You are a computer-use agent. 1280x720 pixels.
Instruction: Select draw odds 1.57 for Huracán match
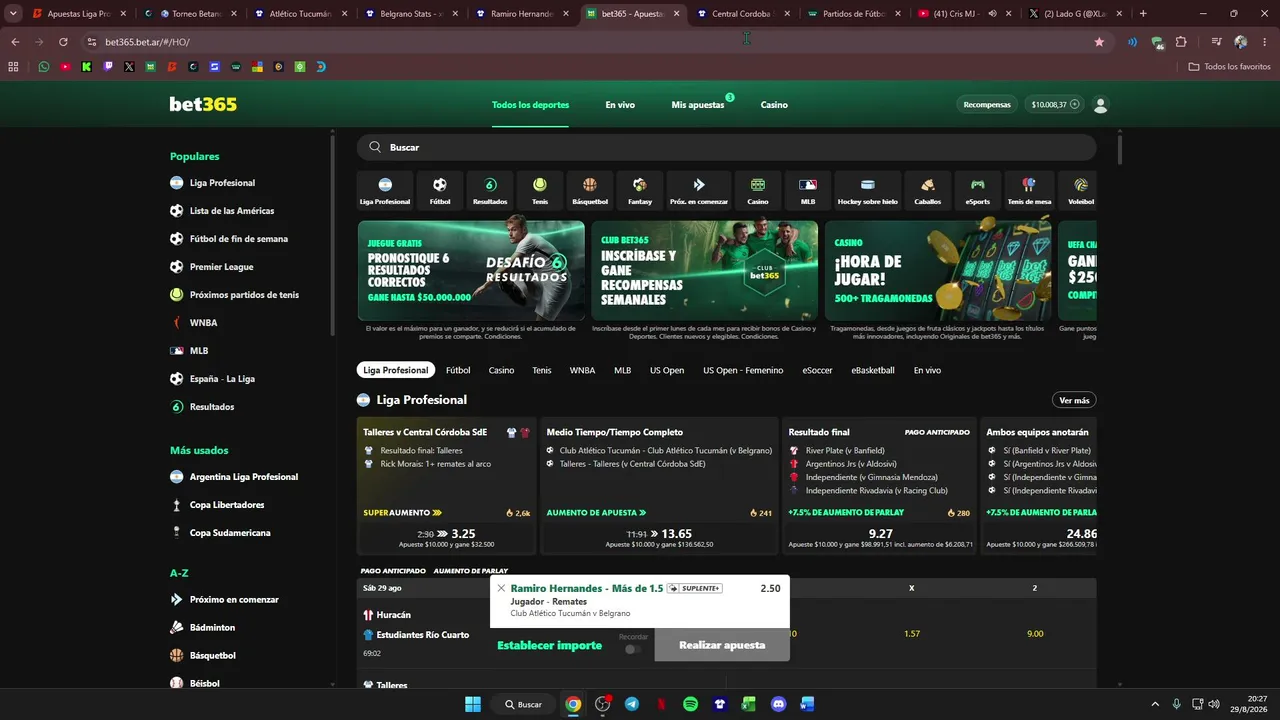point(912,634)
